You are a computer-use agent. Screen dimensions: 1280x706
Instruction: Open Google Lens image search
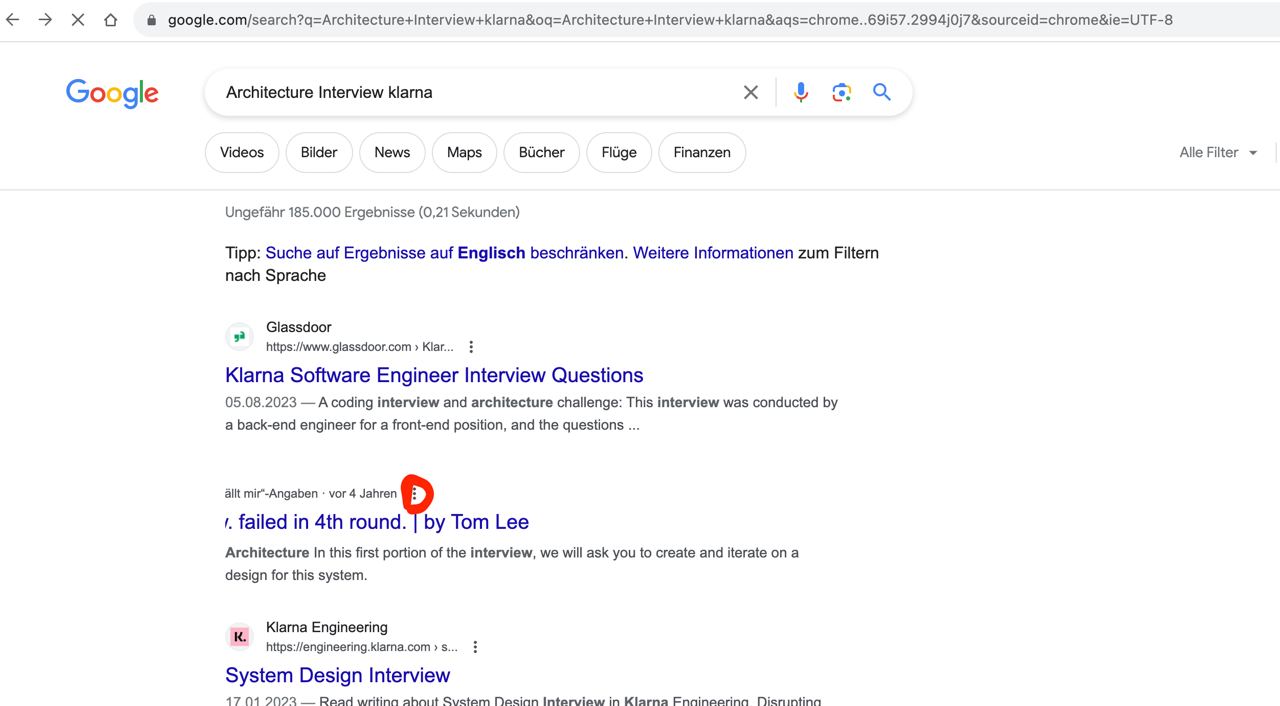[842, 92]
